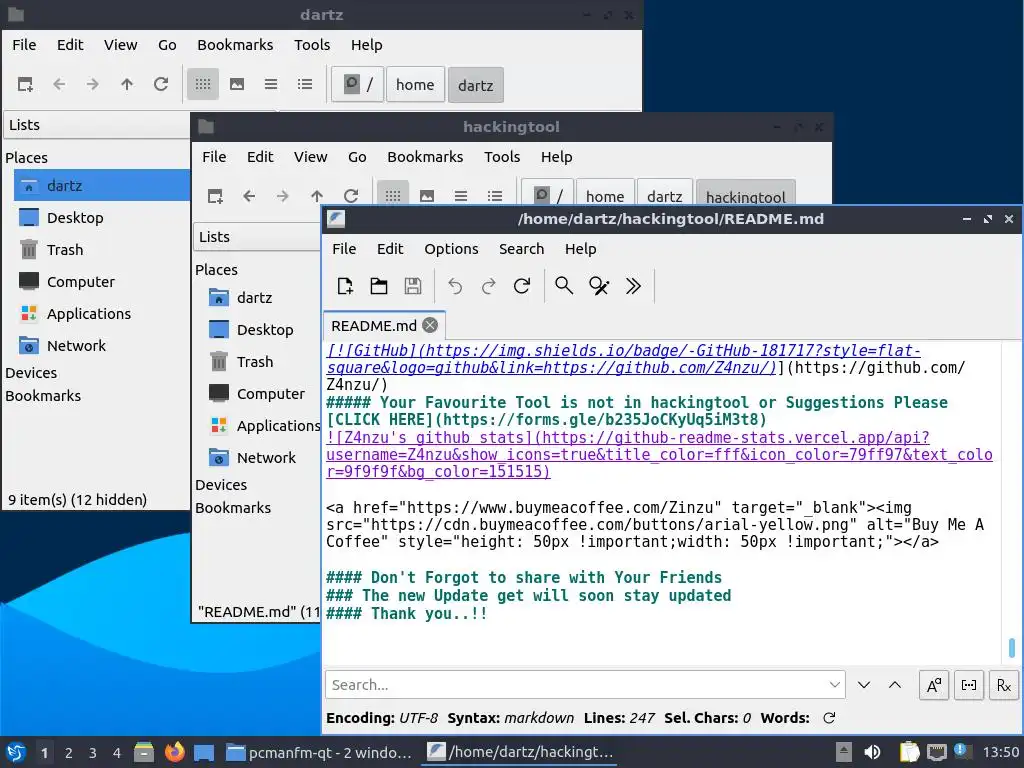Screen dimensions: 1024x768
Task: Select detailed list view in dartz window
Action: (305, 84)
